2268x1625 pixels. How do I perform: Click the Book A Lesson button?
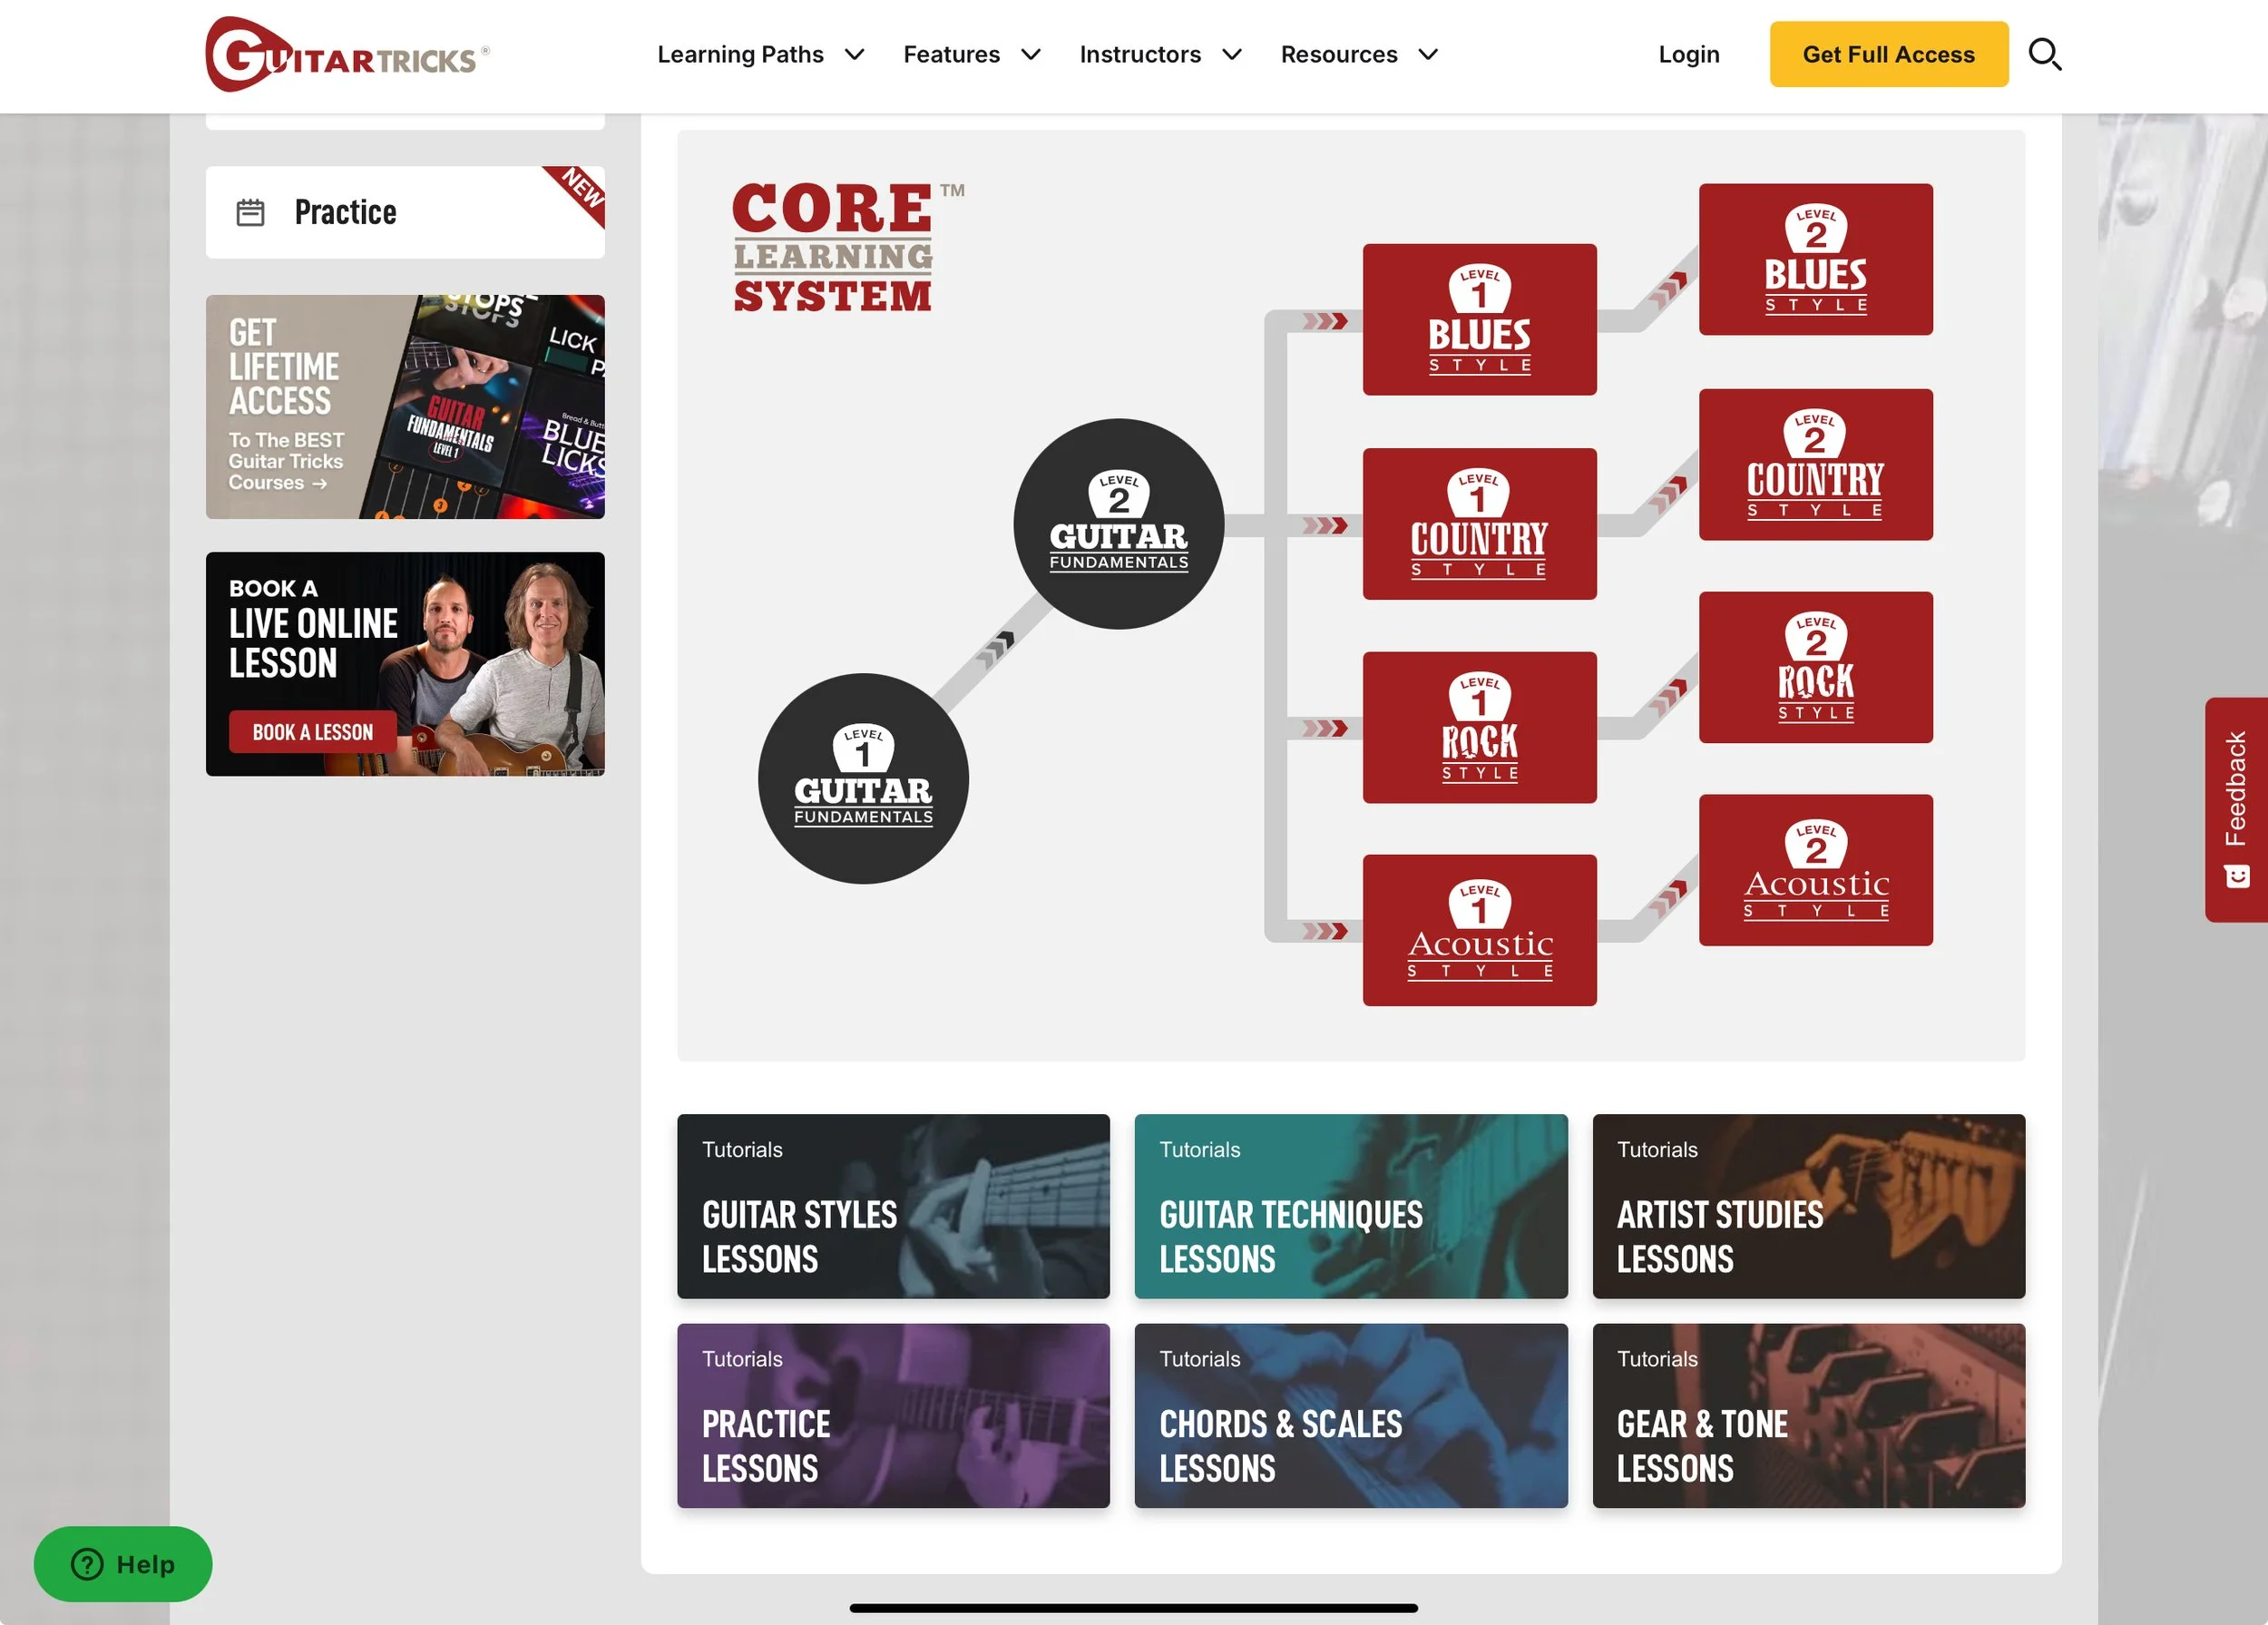click(x=312, y=732)
